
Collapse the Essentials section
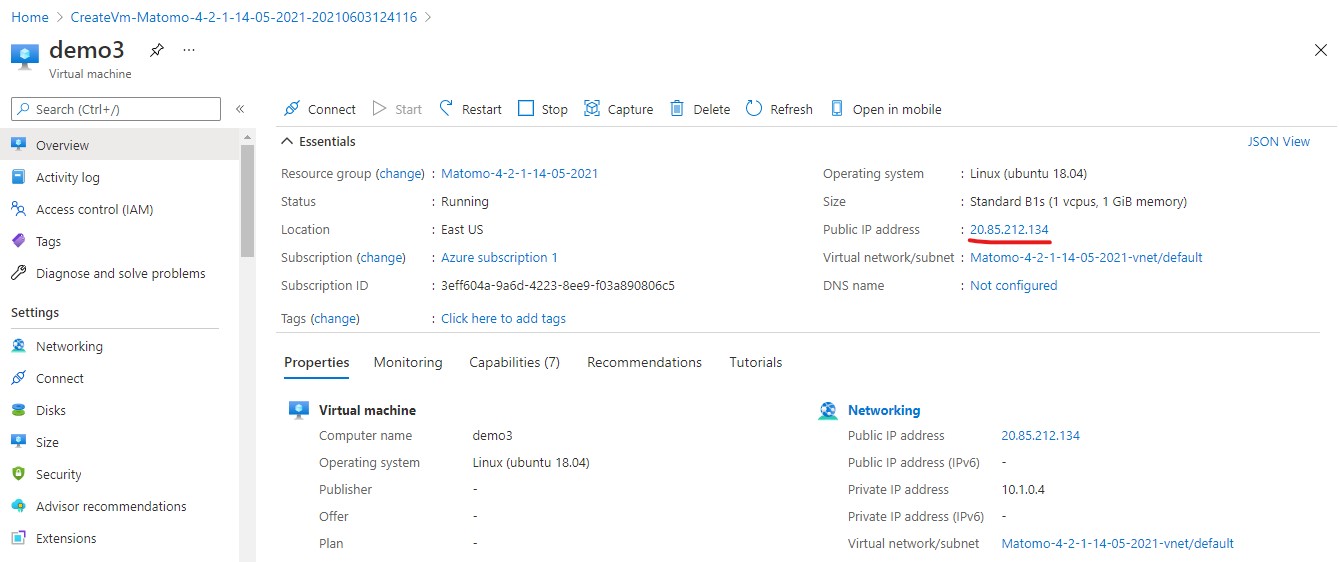(288, 142)
